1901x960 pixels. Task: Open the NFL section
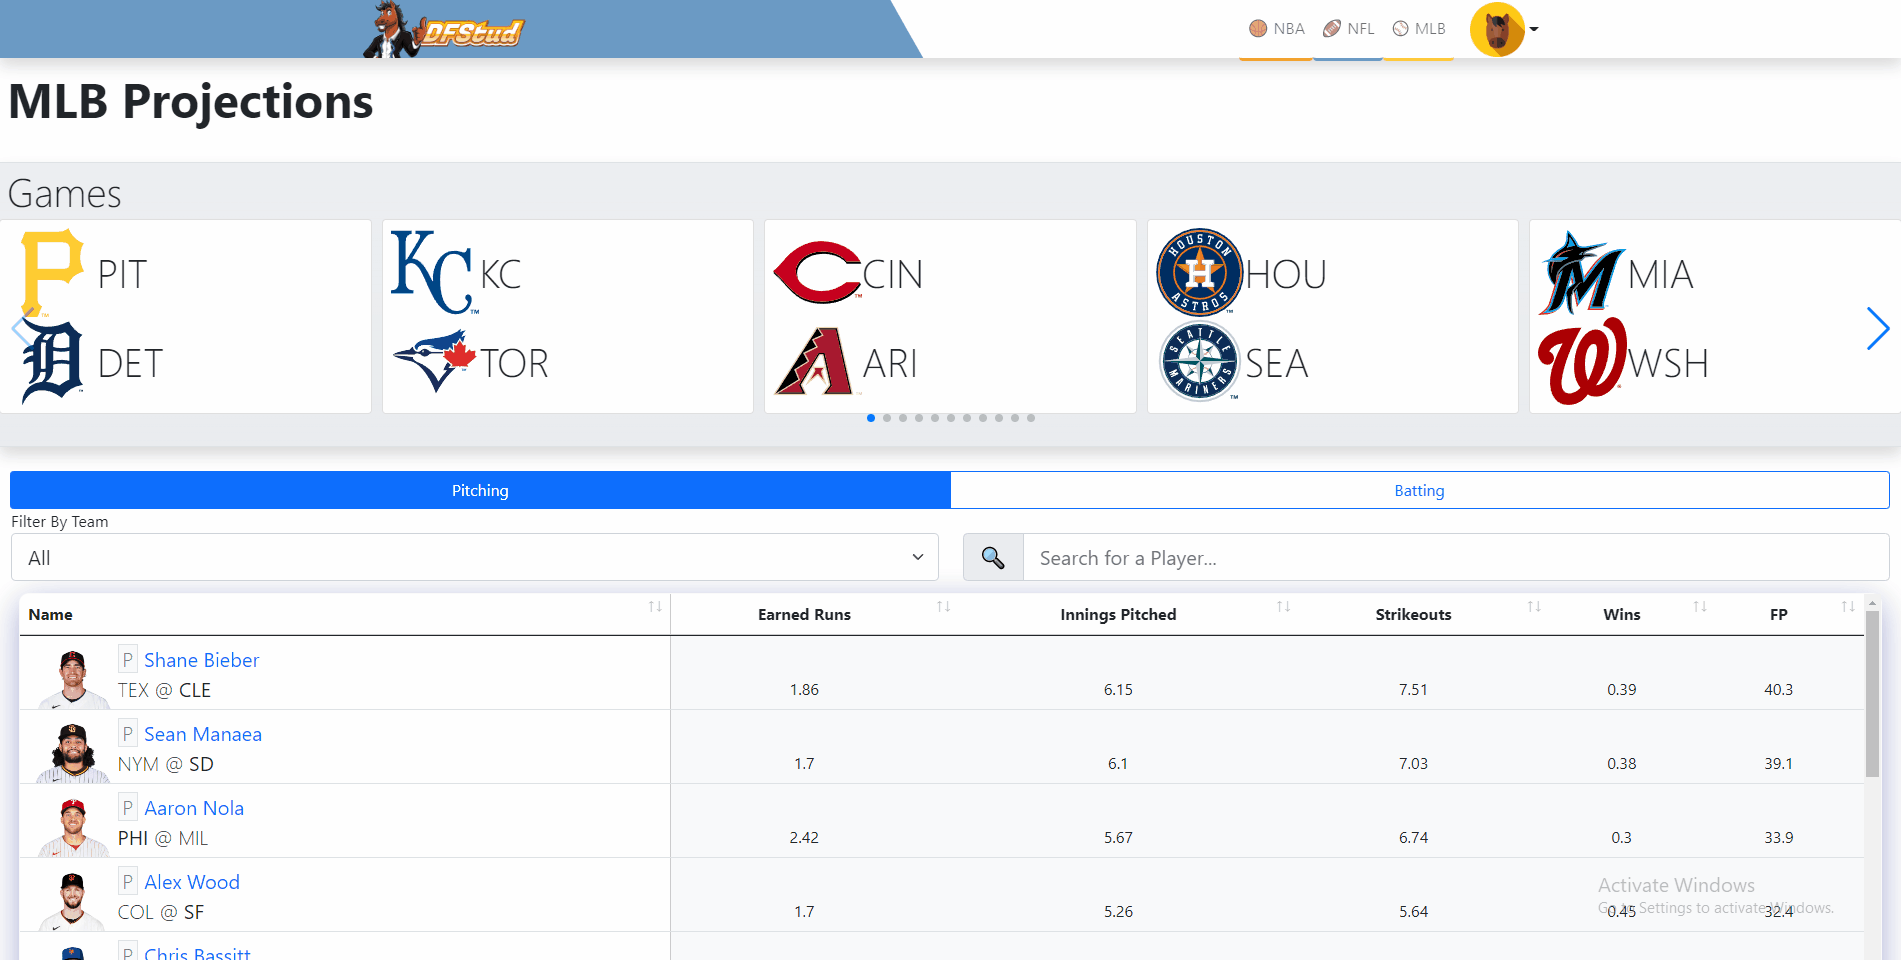(1349, 29)
